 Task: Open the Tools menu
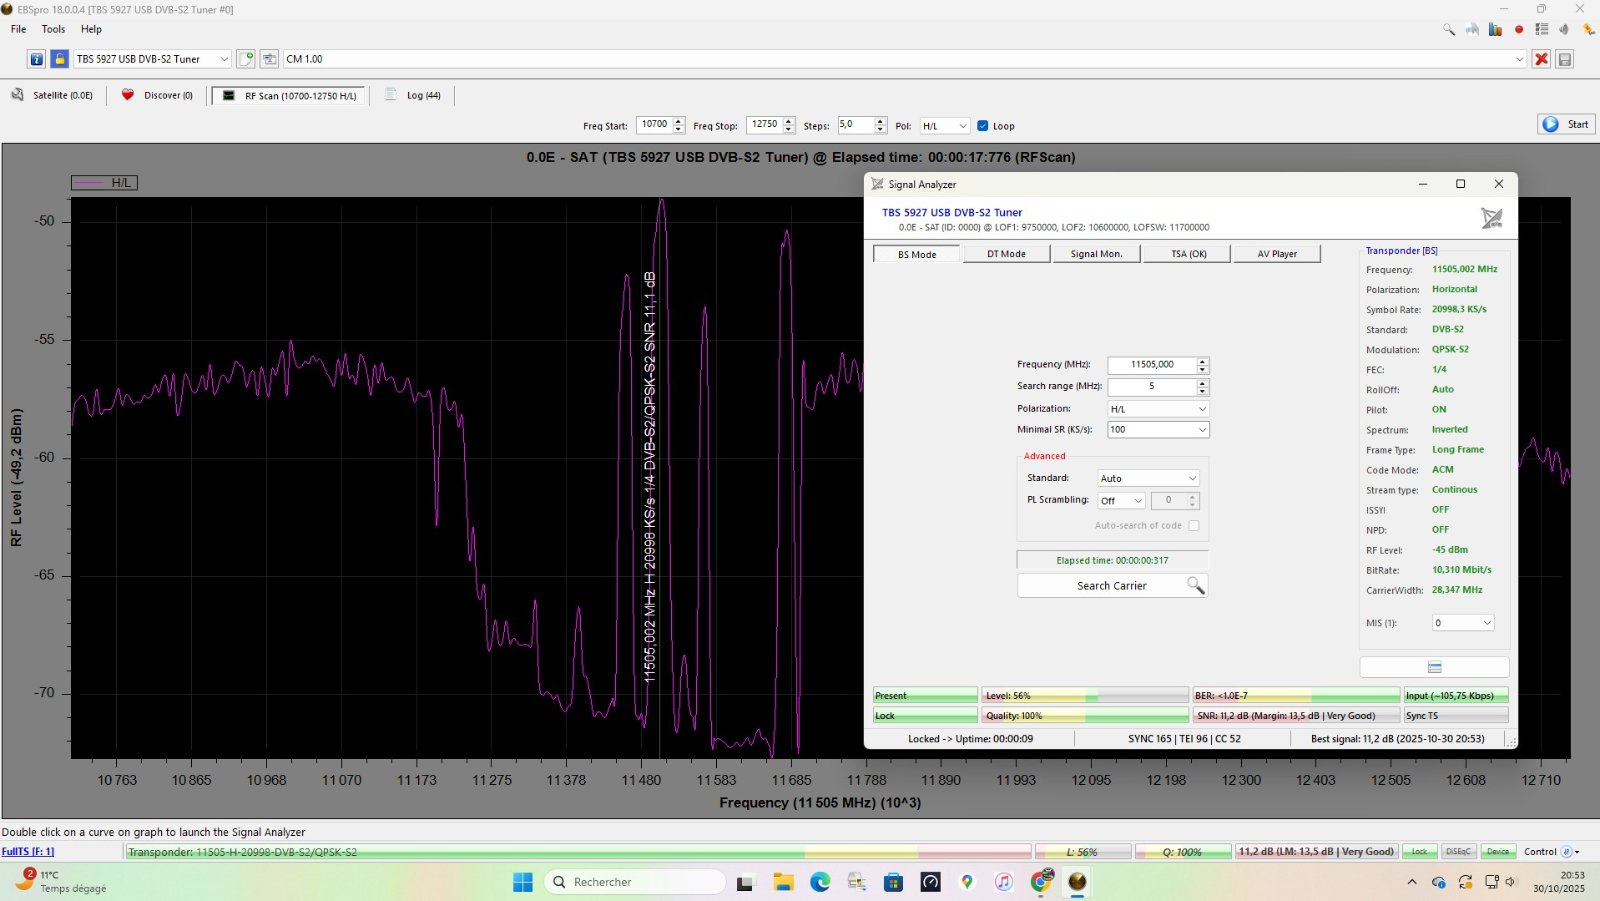point(53,29)
